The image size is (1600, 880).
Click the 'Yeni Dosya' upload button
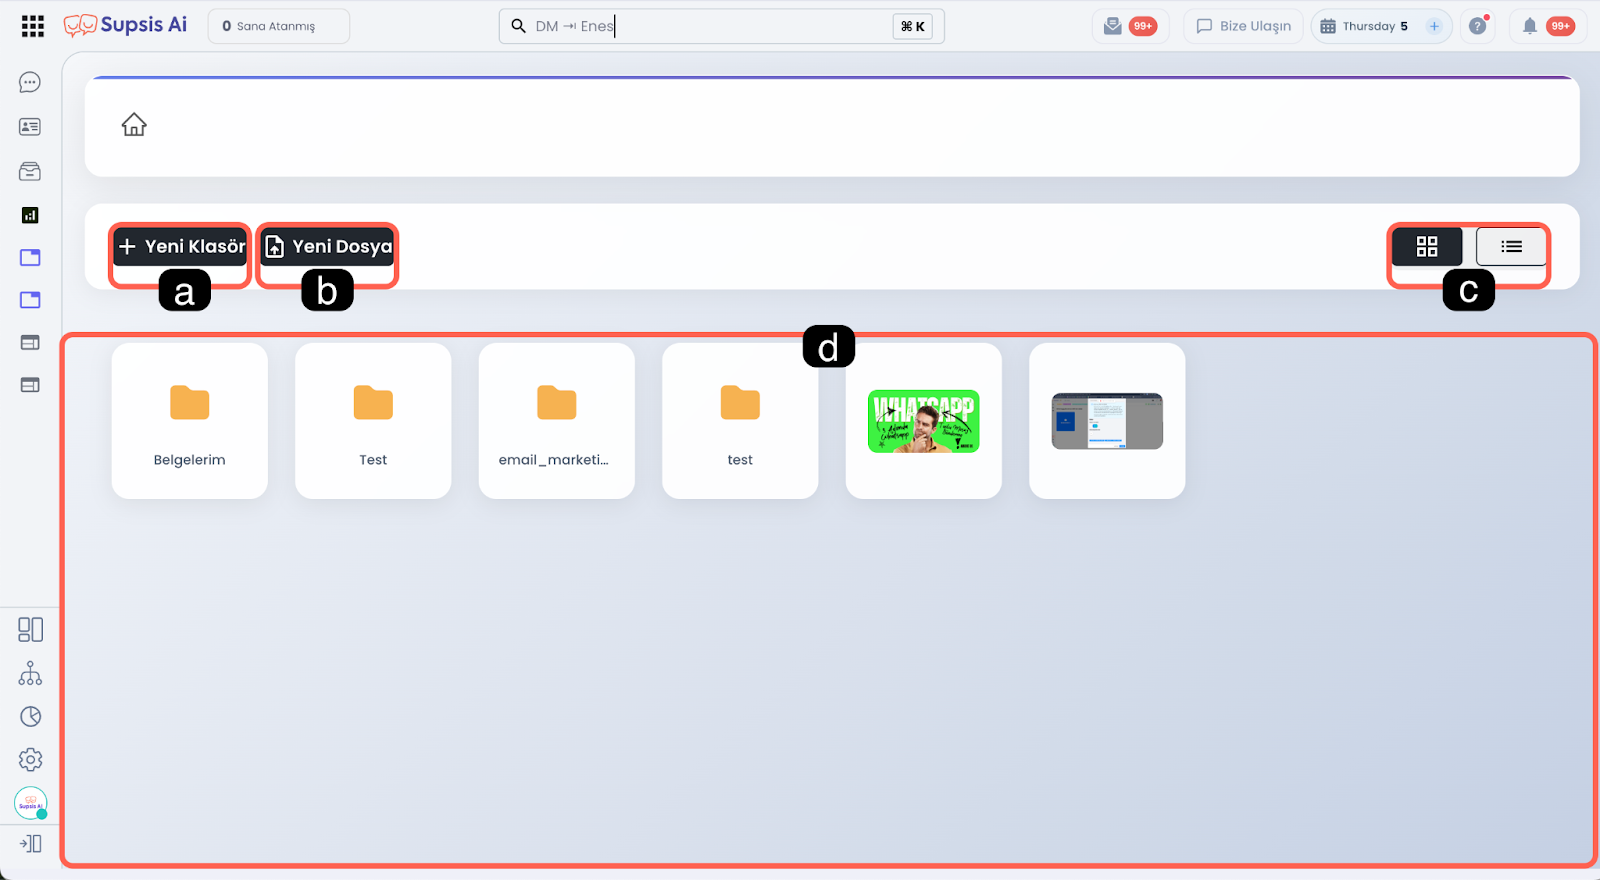coord(327,246)
